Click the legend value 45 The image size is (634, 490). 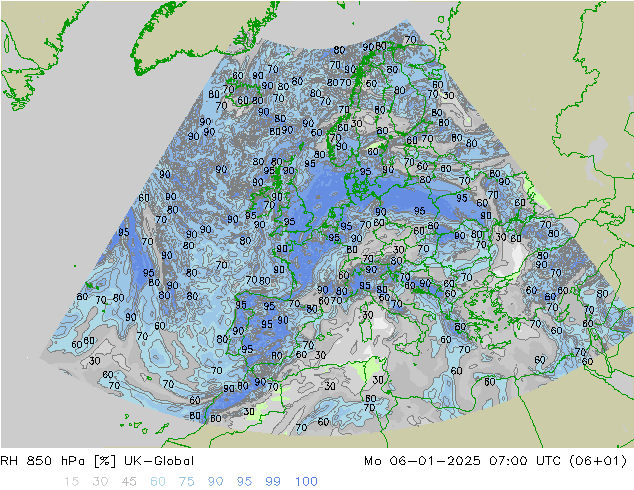(129, 482)
